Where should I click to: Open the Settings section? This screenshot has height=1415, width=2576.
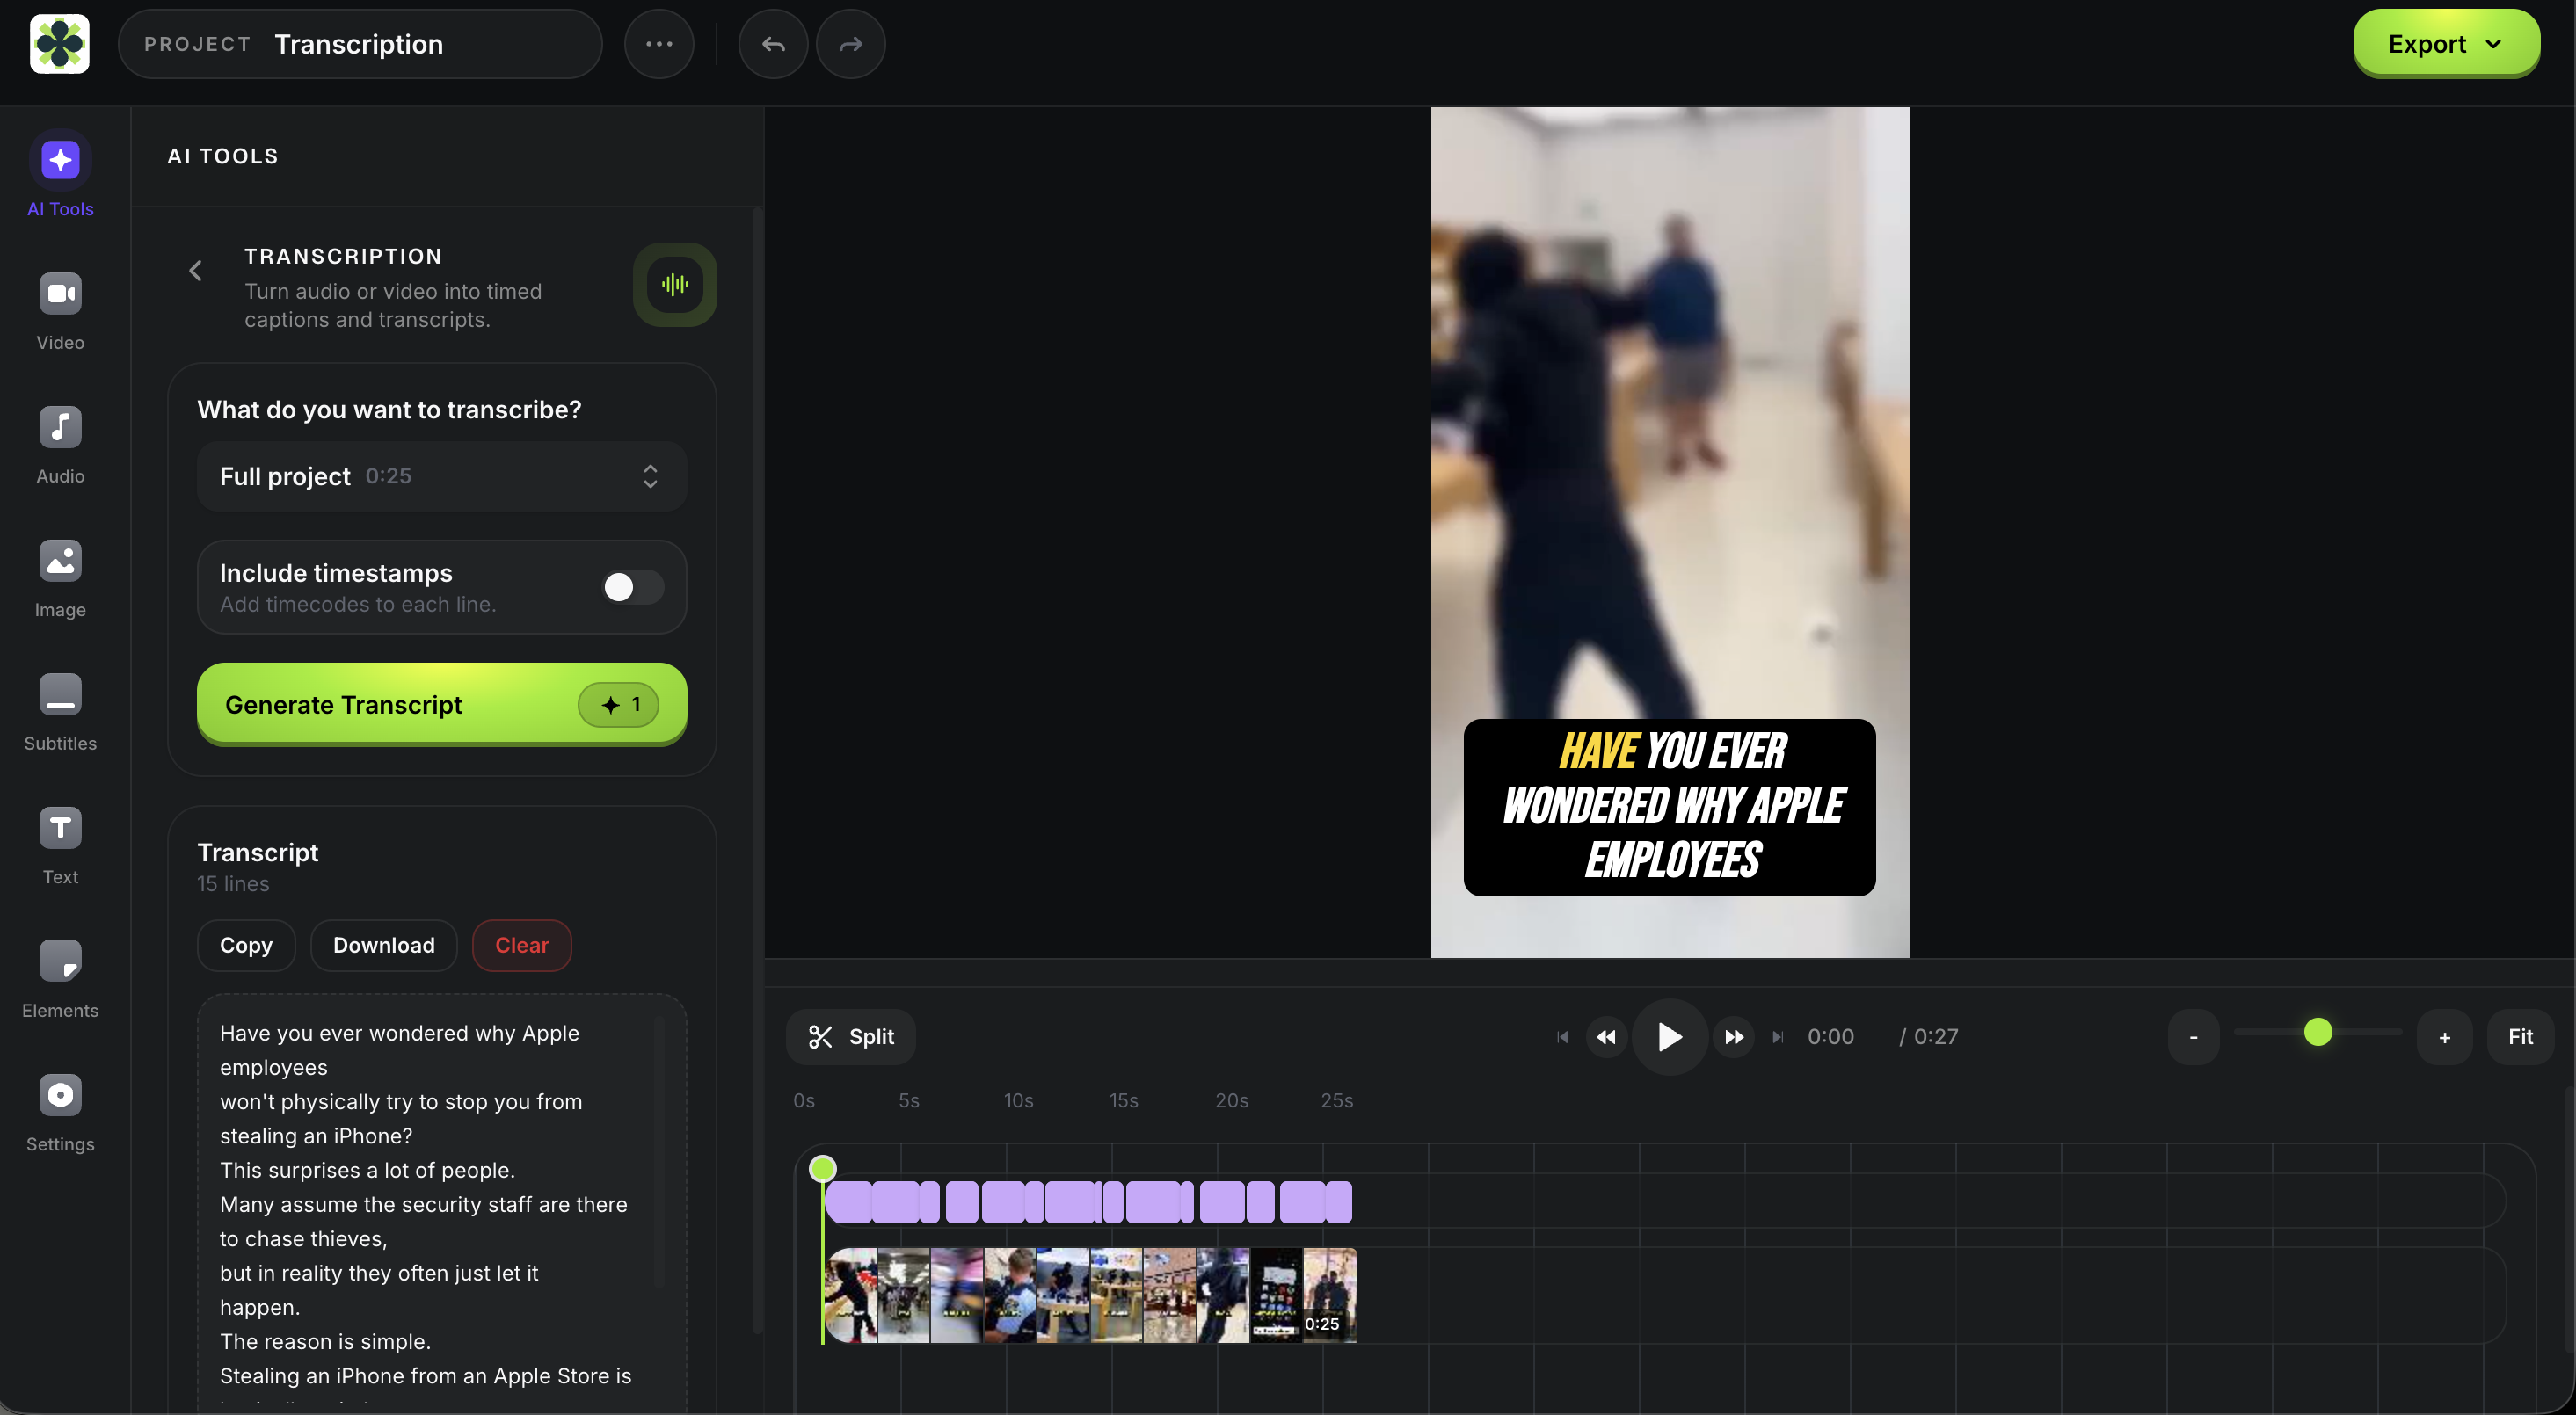[59, 1111]
